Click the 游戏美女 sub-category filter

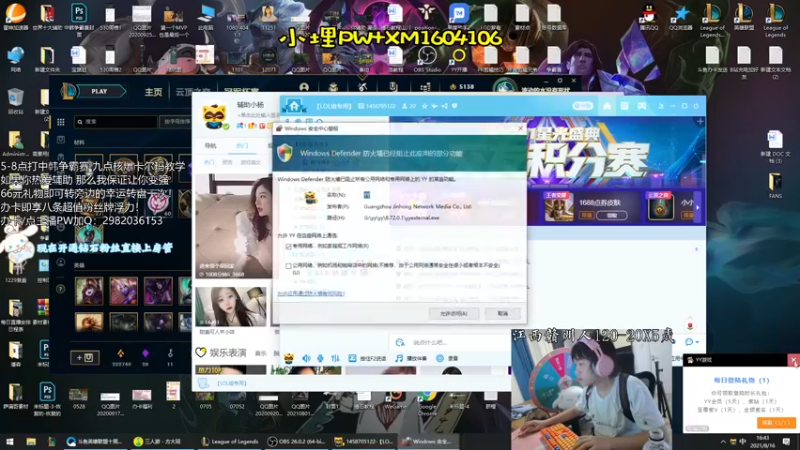[251, 162]
